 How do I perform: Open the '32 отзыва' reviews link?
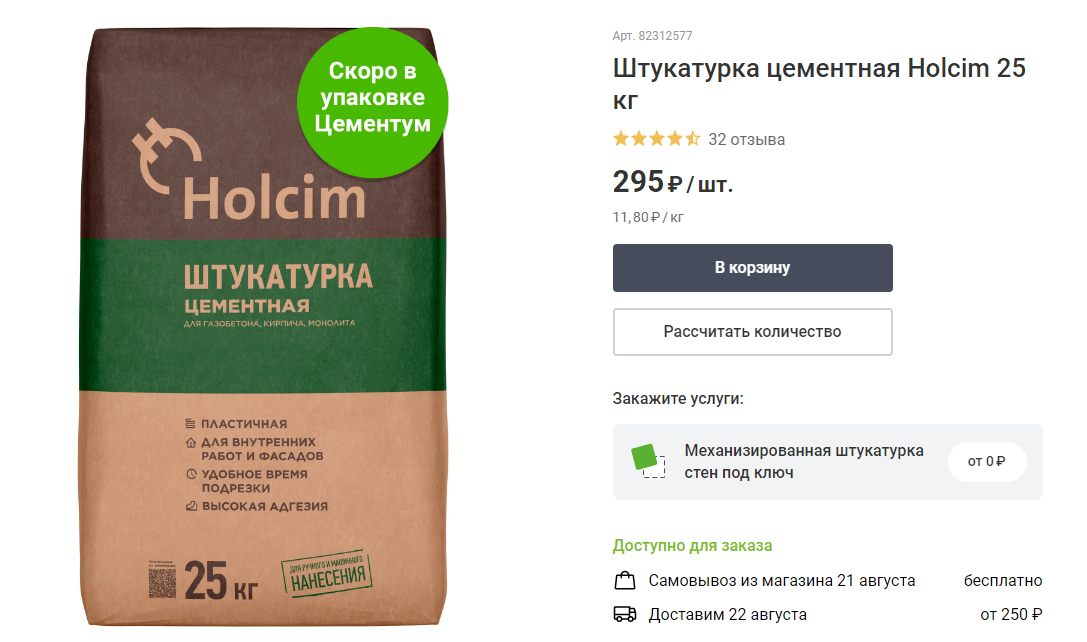click(747, 139)
